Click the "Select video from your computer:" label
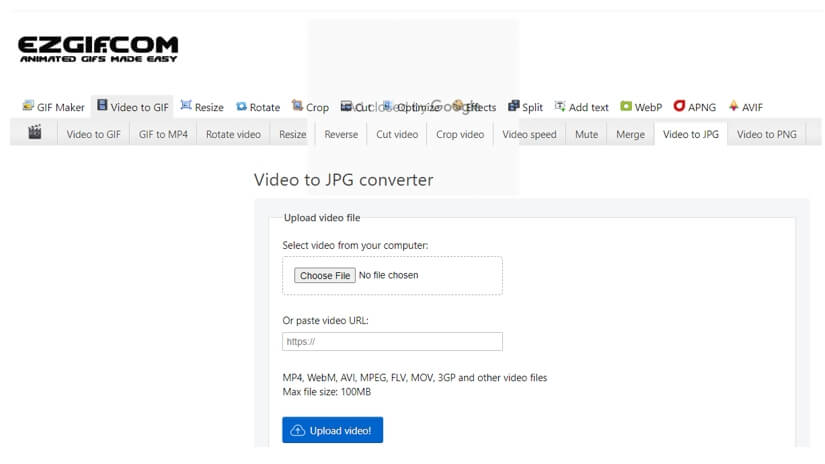 point(355,245)
